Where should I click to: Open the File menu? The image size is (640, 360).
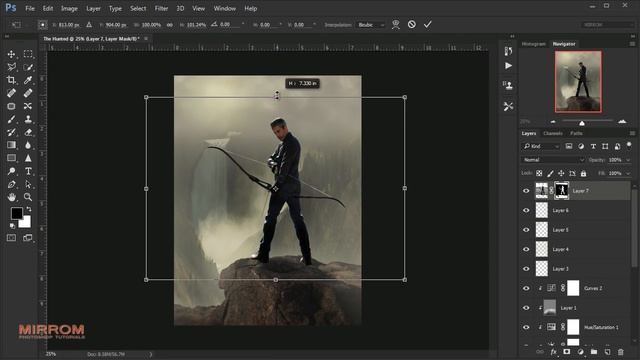click(x=30, y=8)
